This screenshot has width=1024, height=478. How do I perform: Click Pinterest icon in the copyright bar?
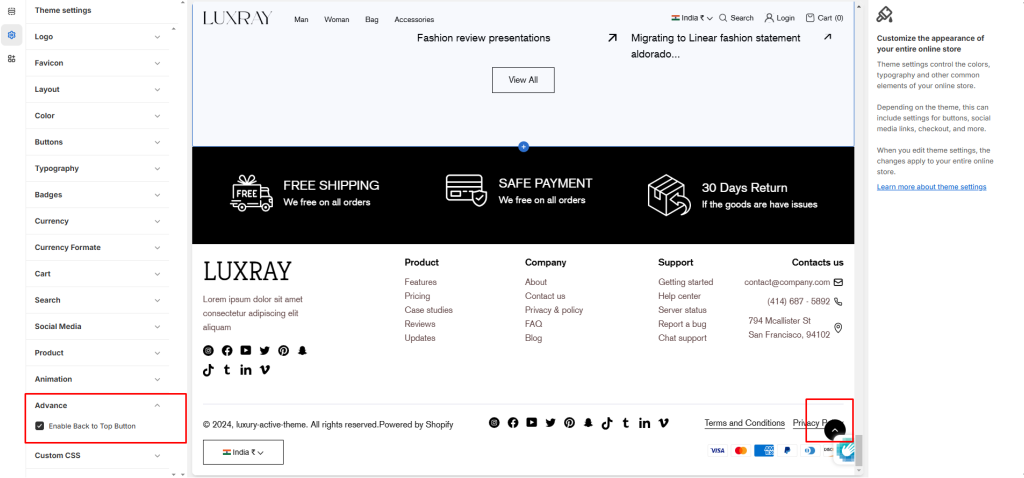point(569,422)
